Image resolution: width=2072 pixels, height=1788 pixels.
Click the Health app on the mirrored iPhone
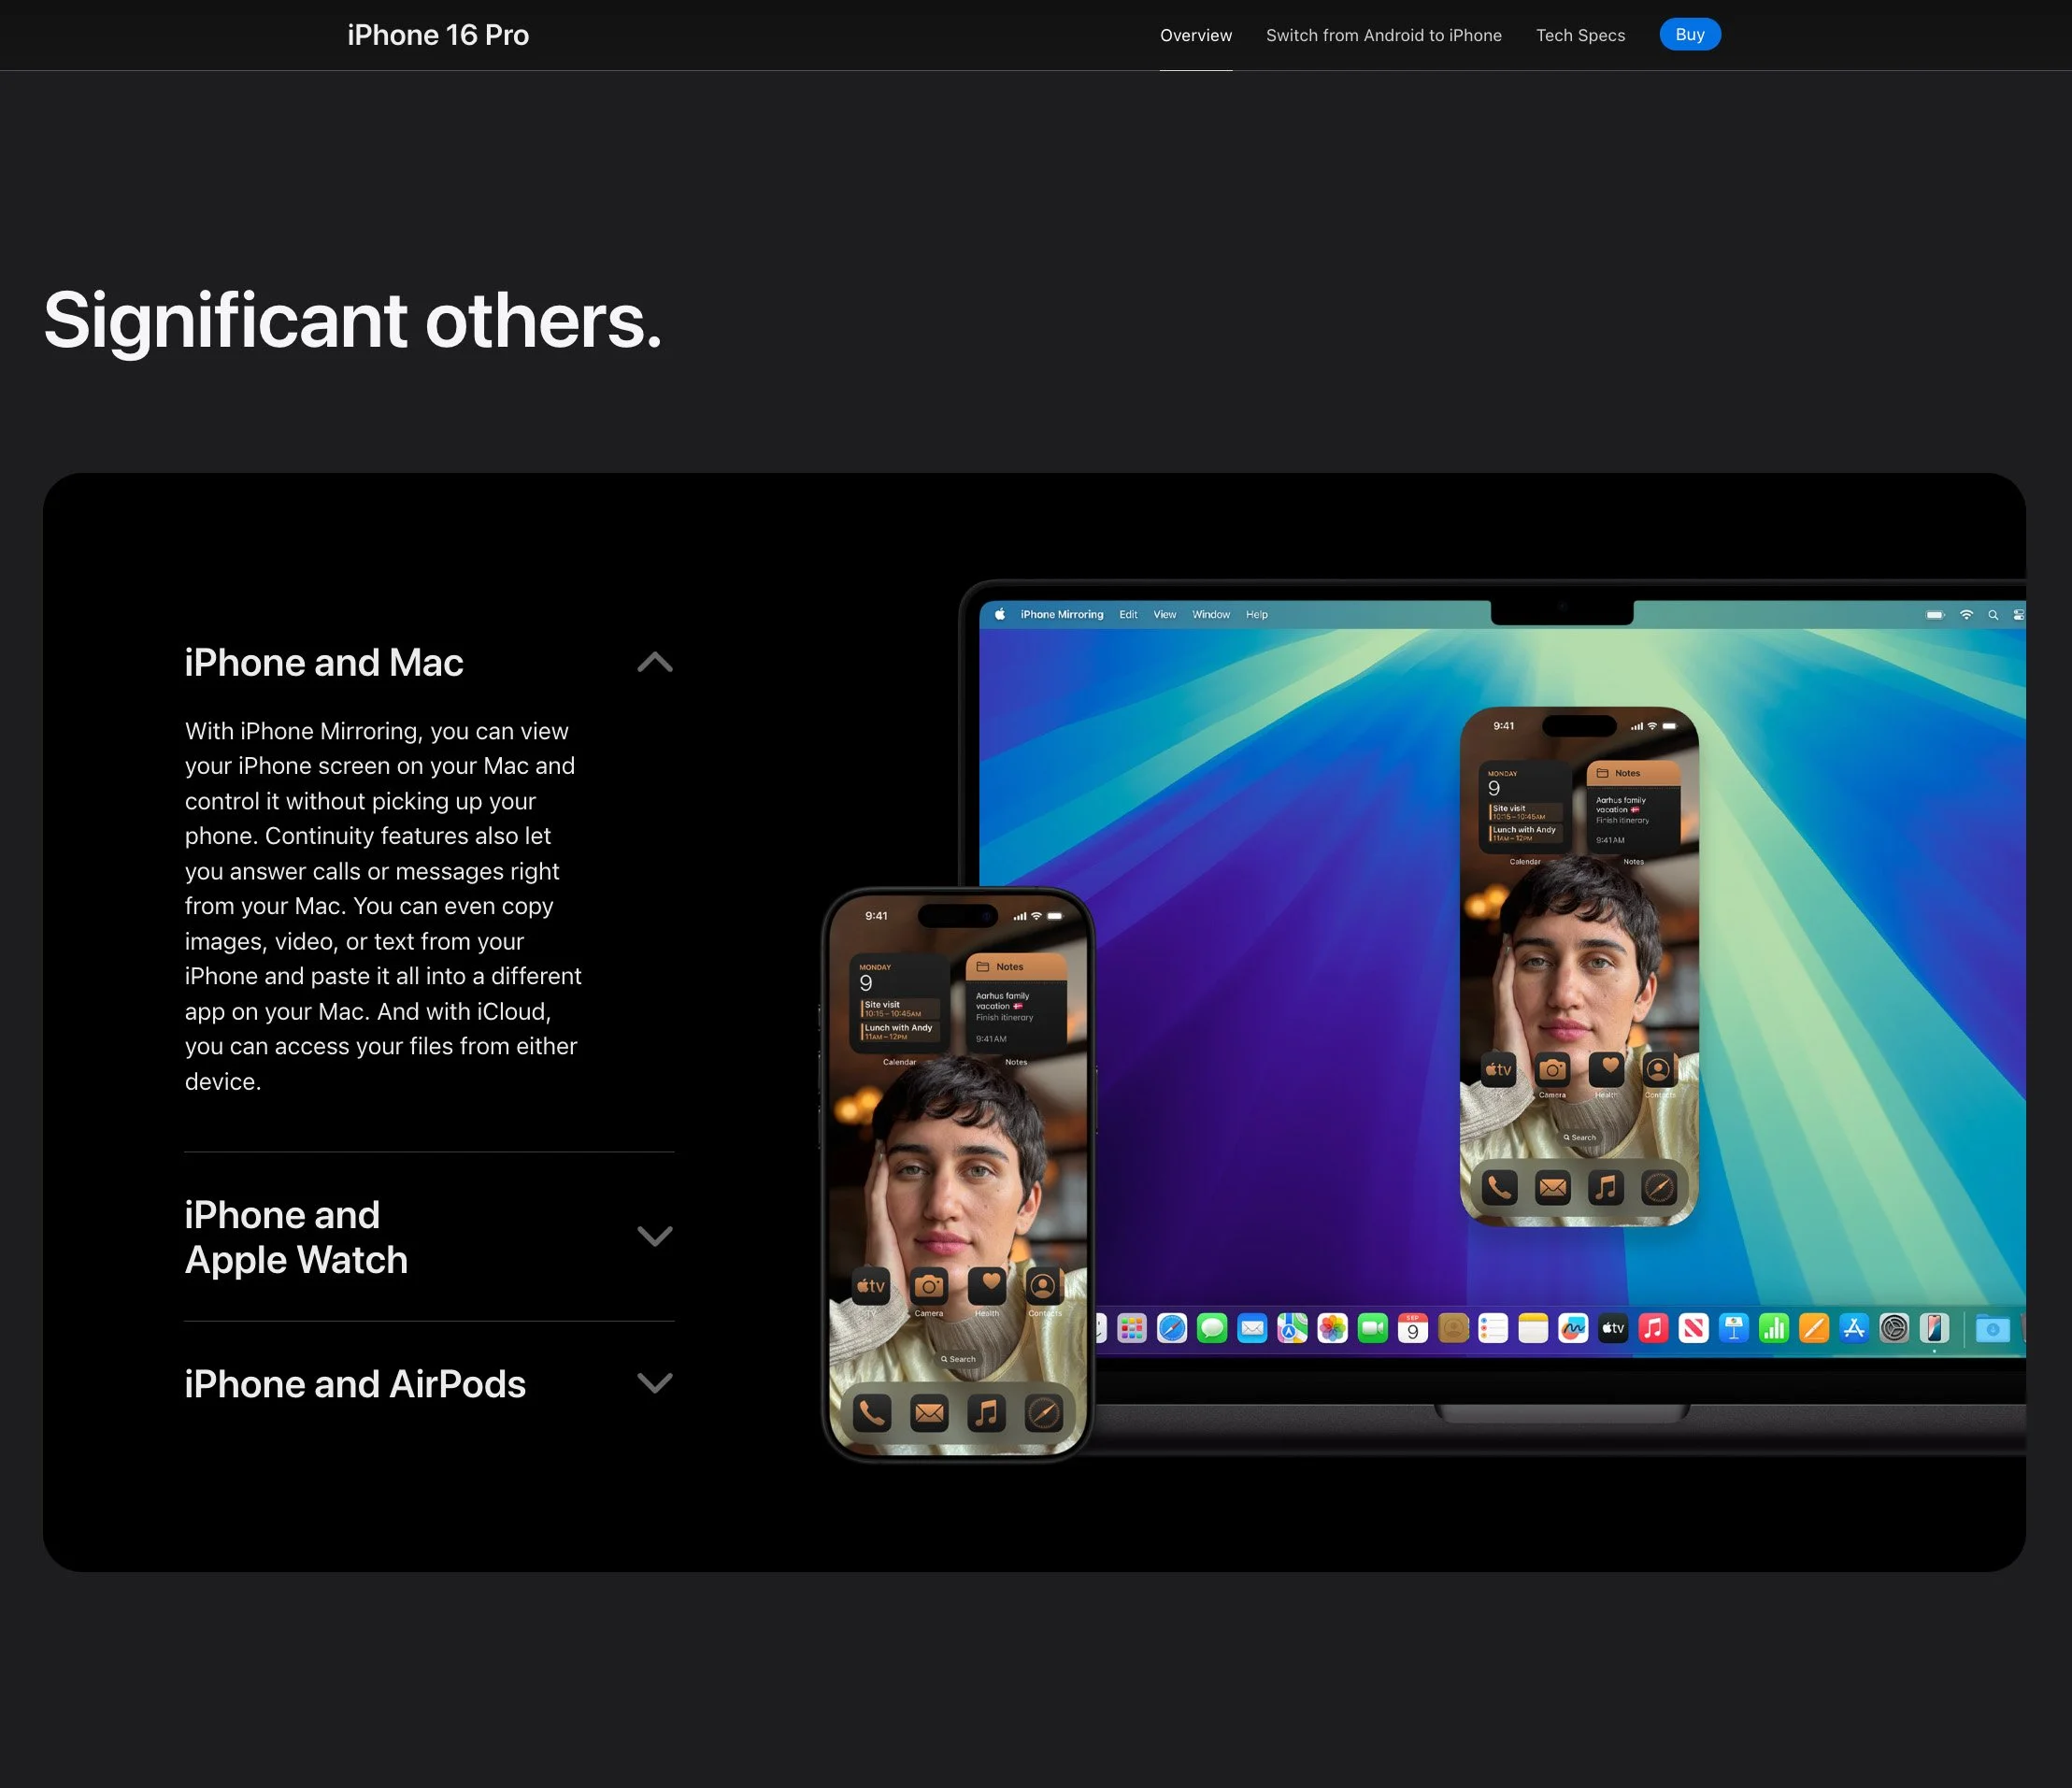[x=1606, y=1070]
